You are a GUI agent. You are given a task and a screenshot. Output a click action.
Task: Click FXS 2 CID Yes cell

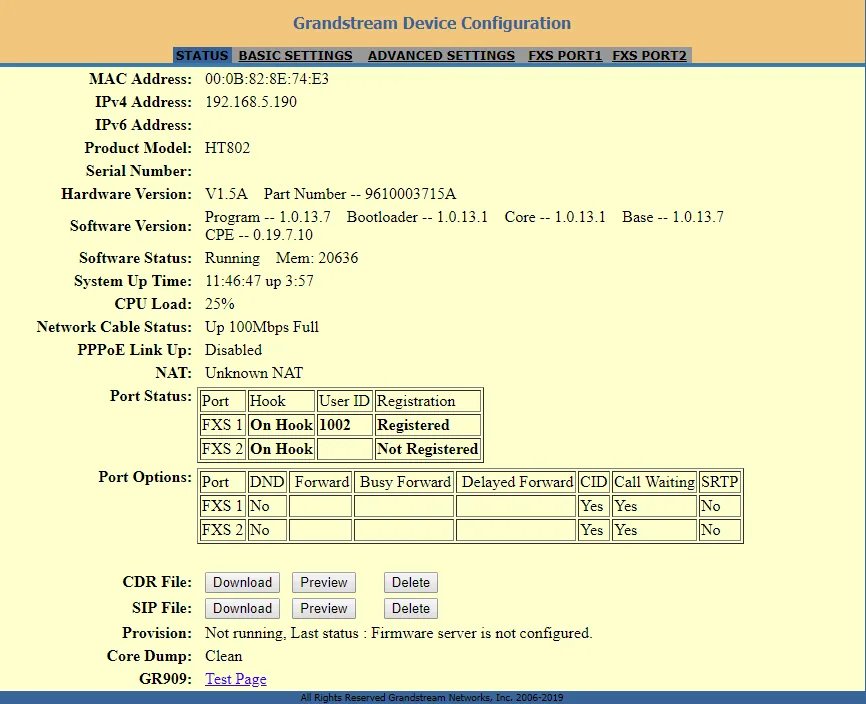(594, 530)
